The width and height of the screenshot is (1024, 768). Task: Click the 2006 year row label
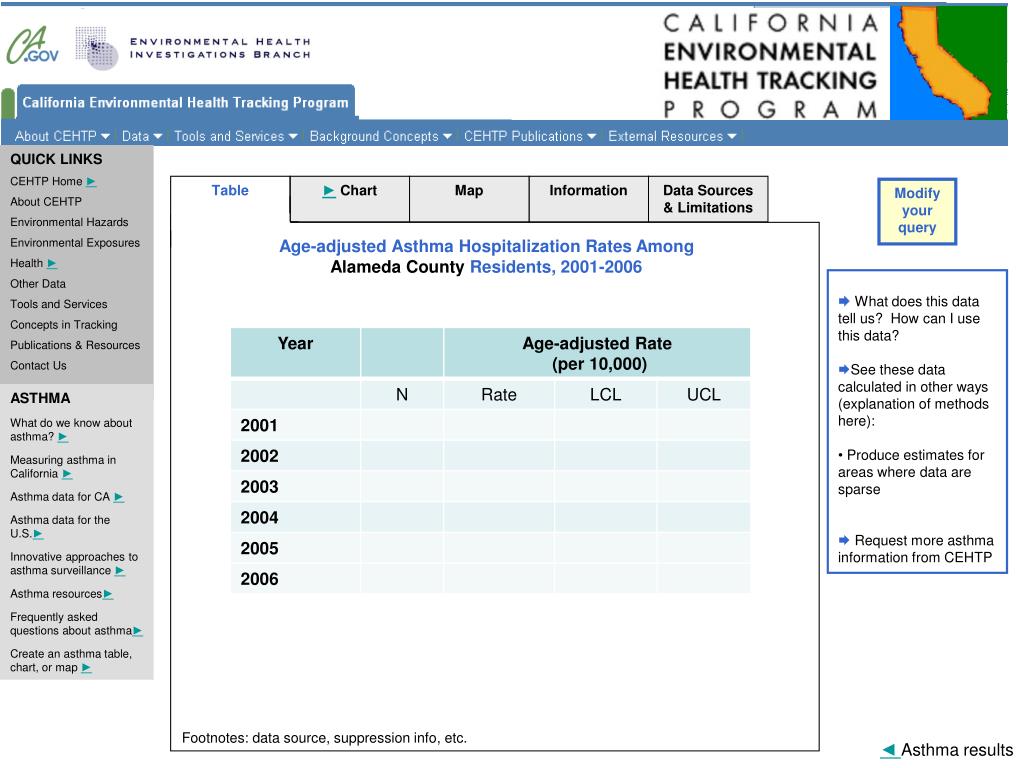(259, 579)
